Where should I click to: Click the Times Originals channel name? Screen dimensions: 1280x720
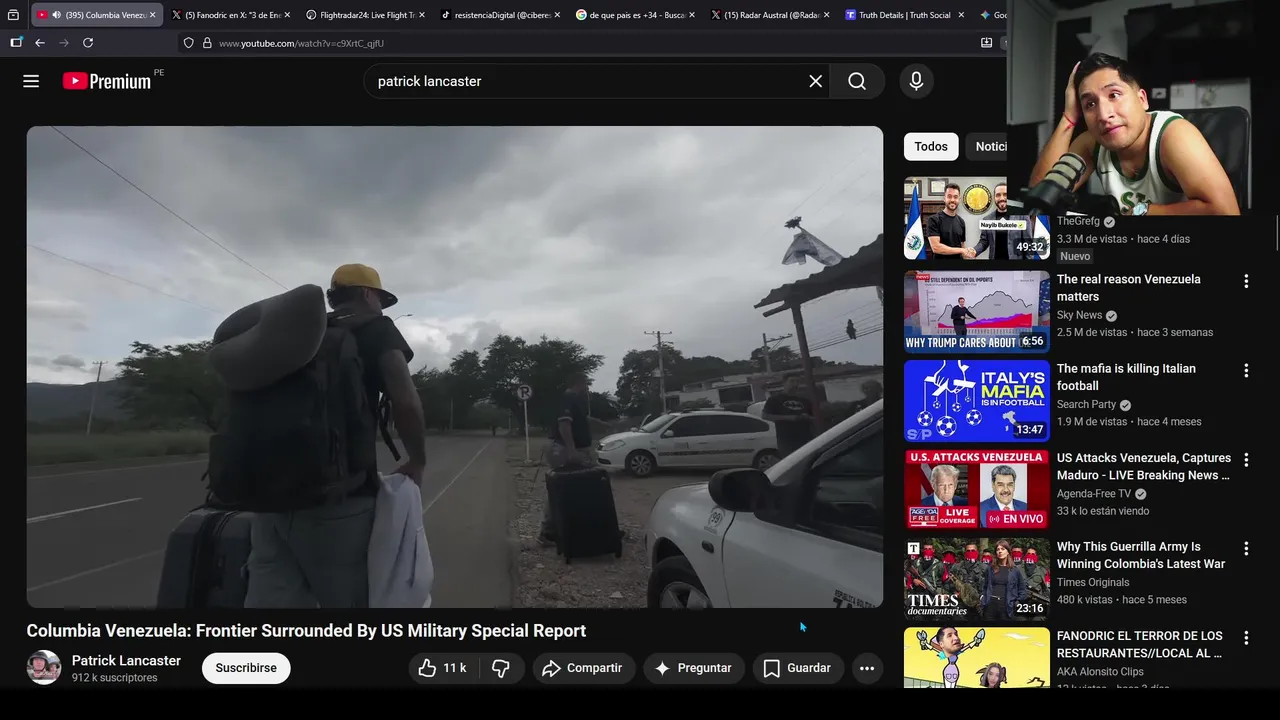(x=1093, y=582)
